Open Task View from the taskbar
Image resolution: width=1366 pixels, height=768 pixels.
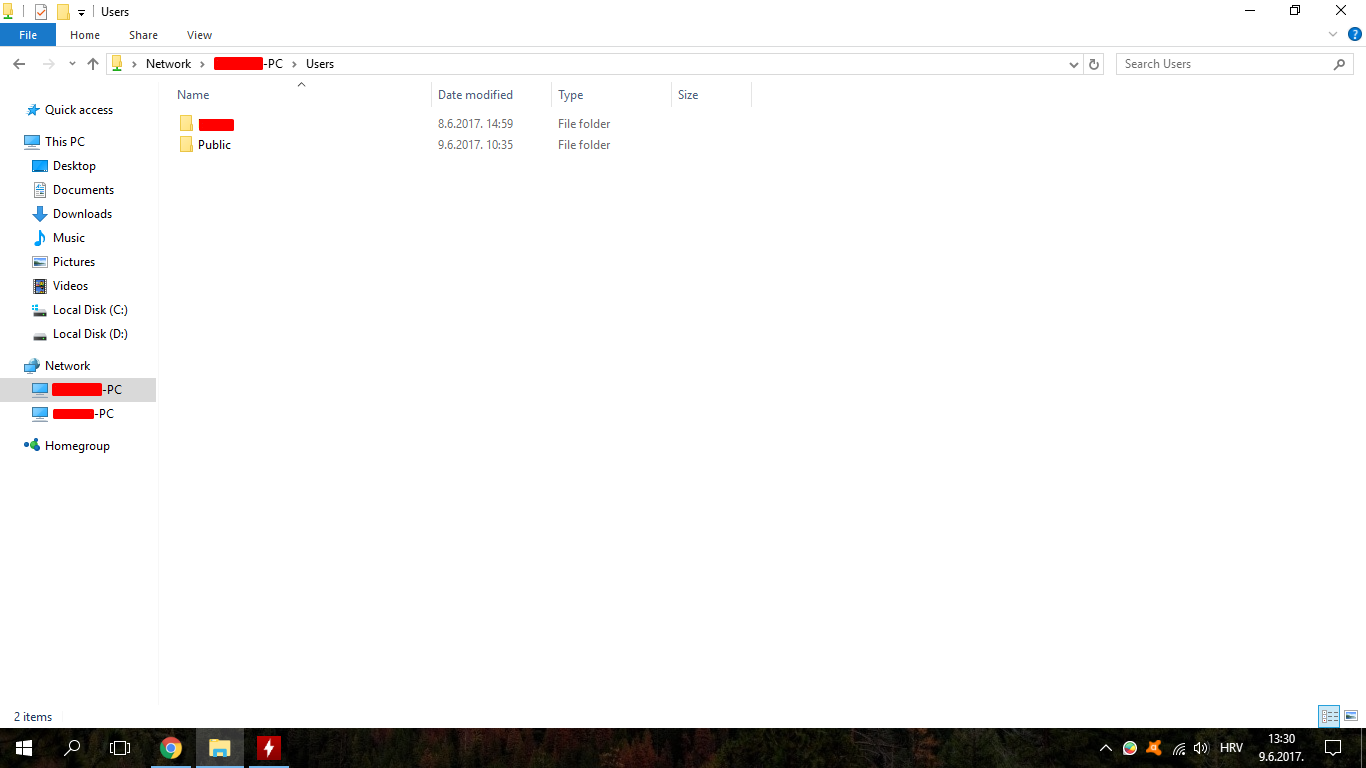120,748
